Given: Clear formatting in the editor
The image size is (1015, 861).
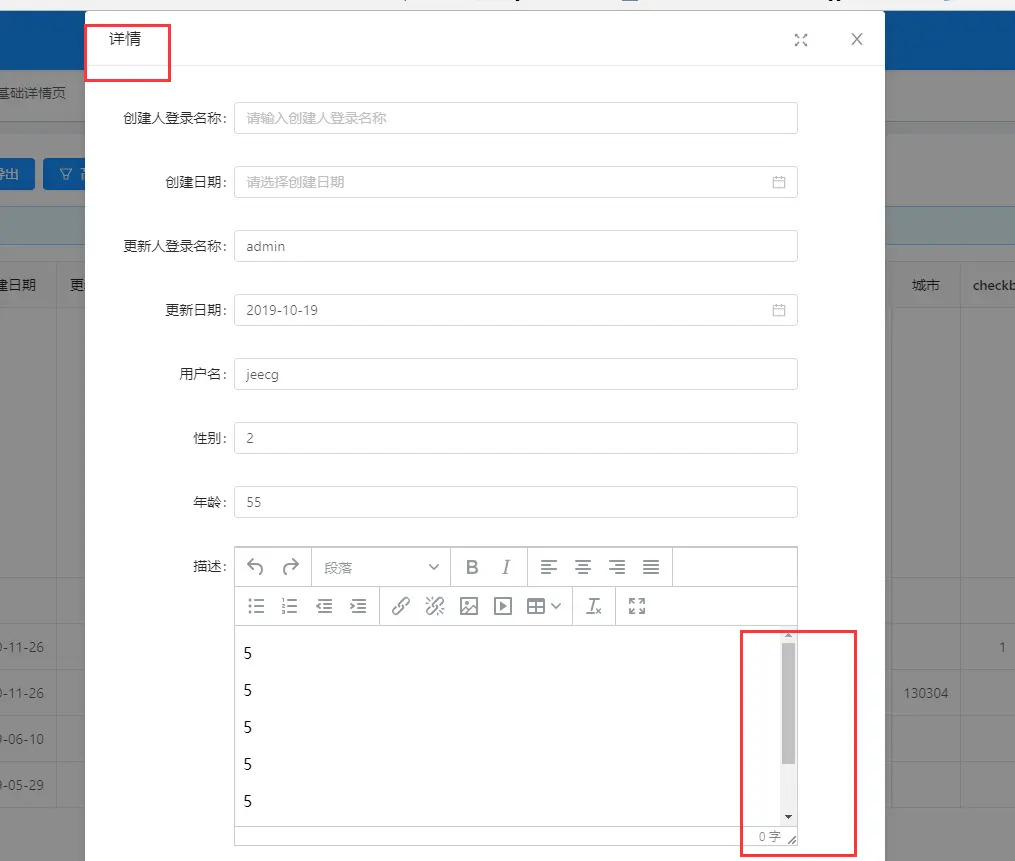Looking at the screenshot, I should 594,606.
